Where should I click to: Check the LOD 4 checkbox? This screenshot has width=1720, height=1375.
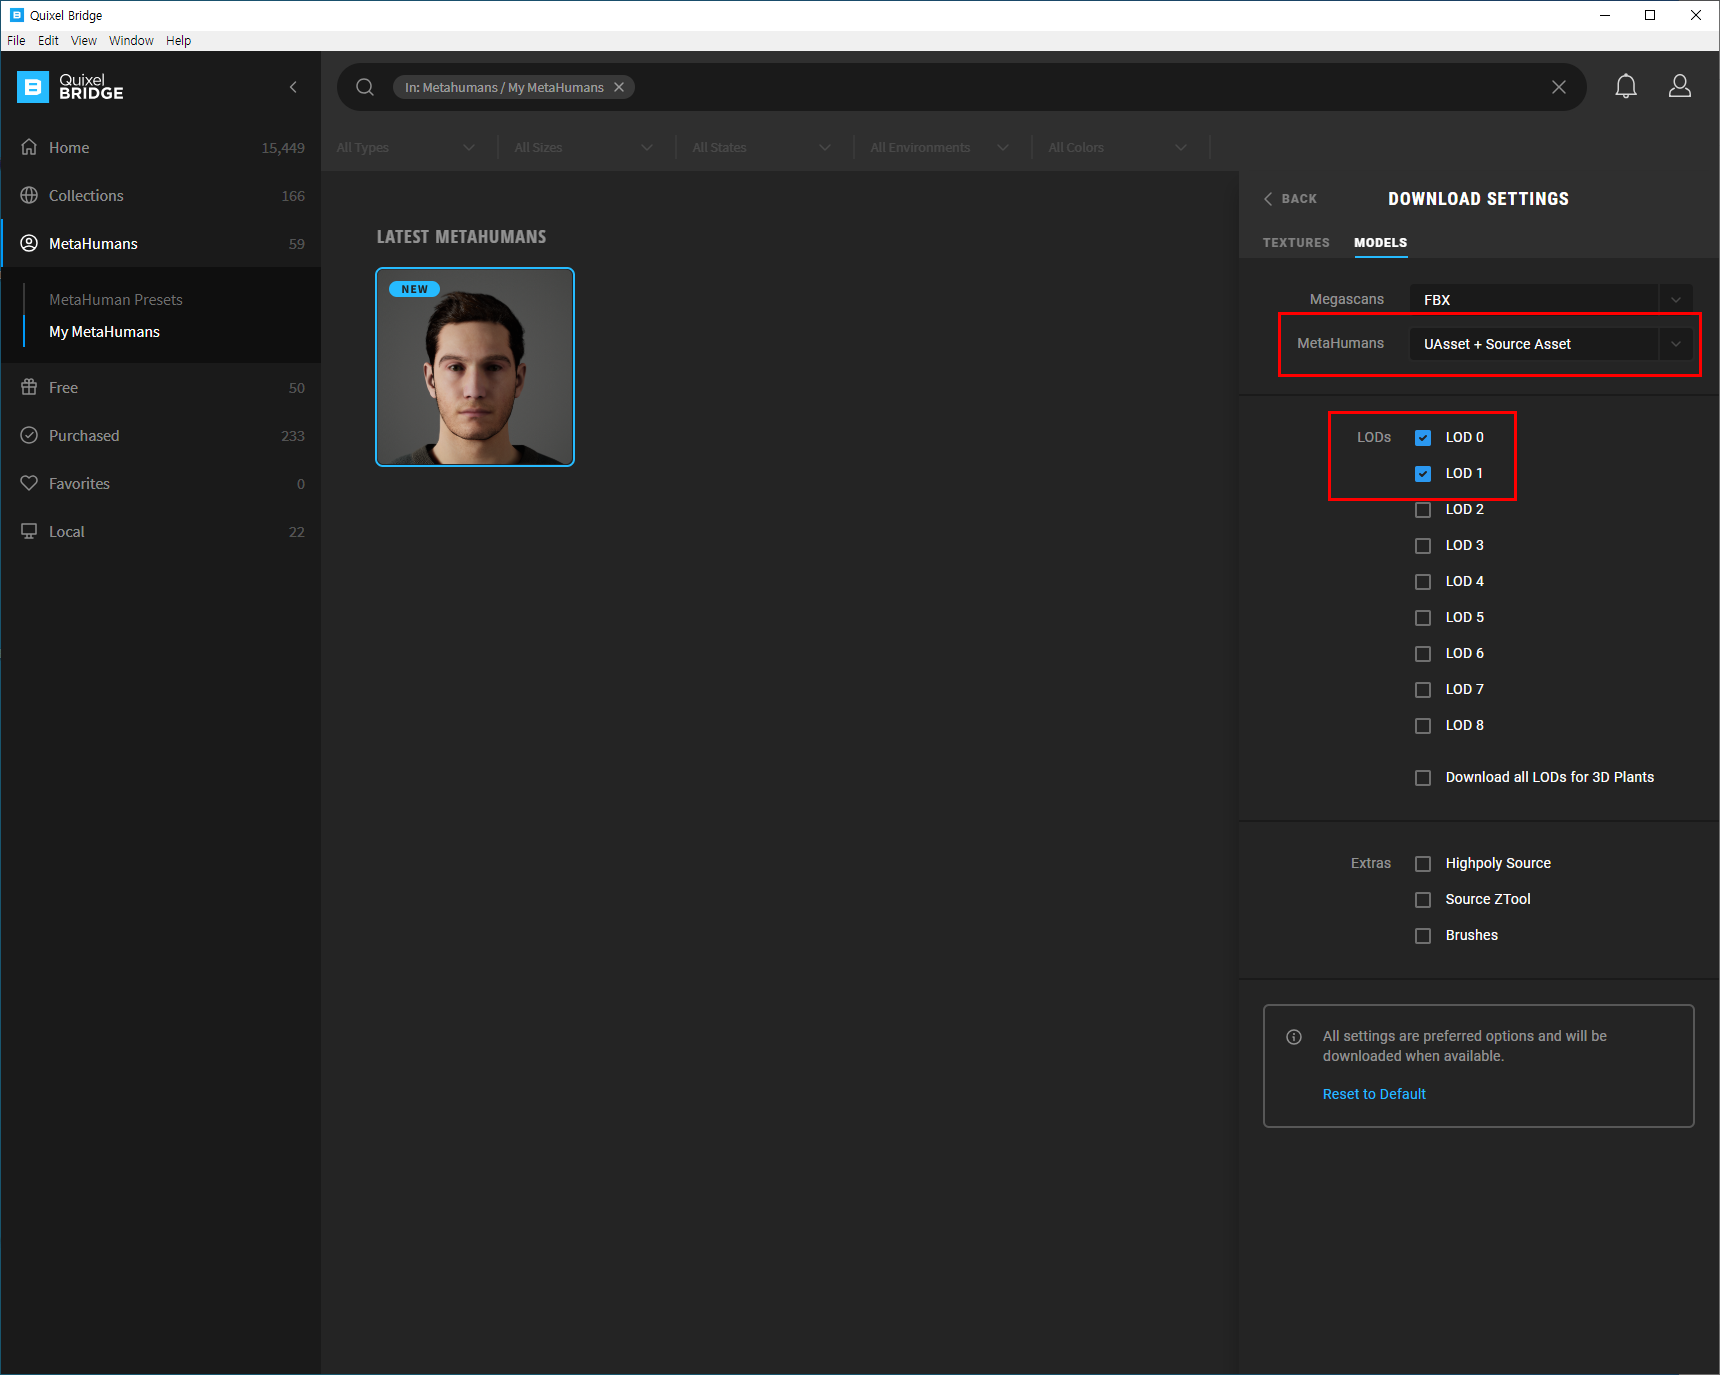click(1423, 581)
